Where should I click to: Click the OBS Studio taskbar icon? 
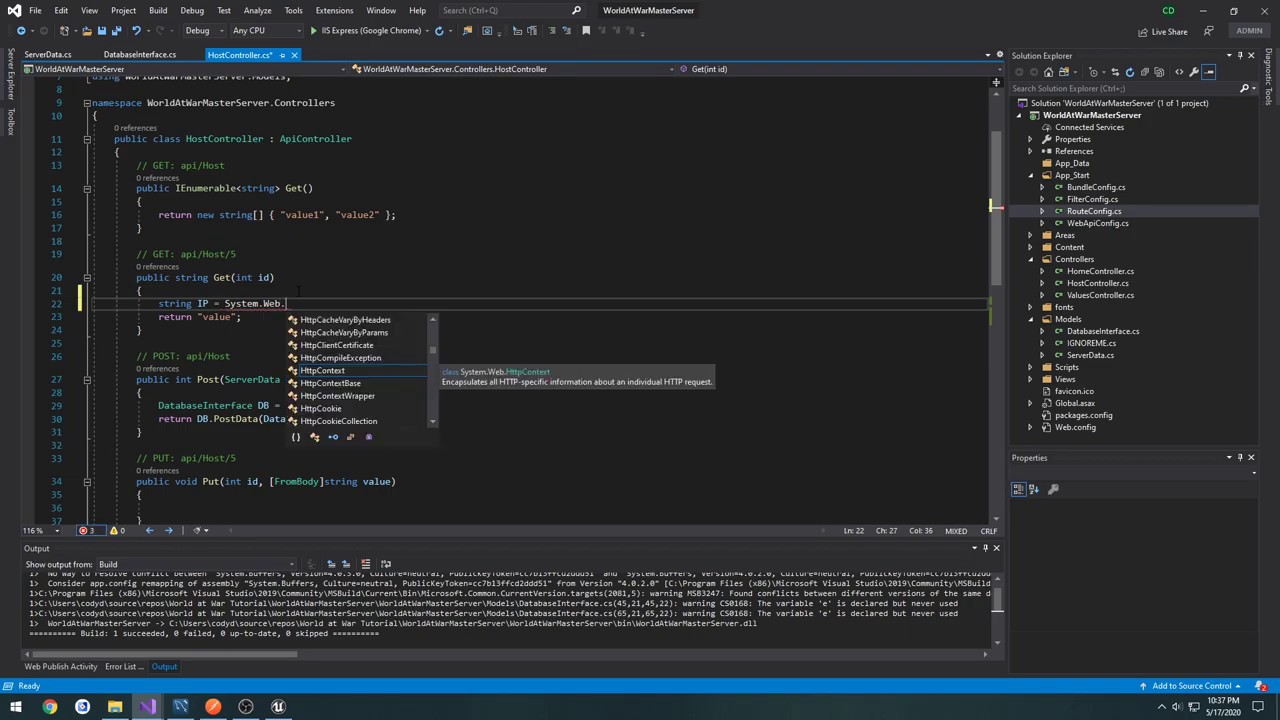246,707
